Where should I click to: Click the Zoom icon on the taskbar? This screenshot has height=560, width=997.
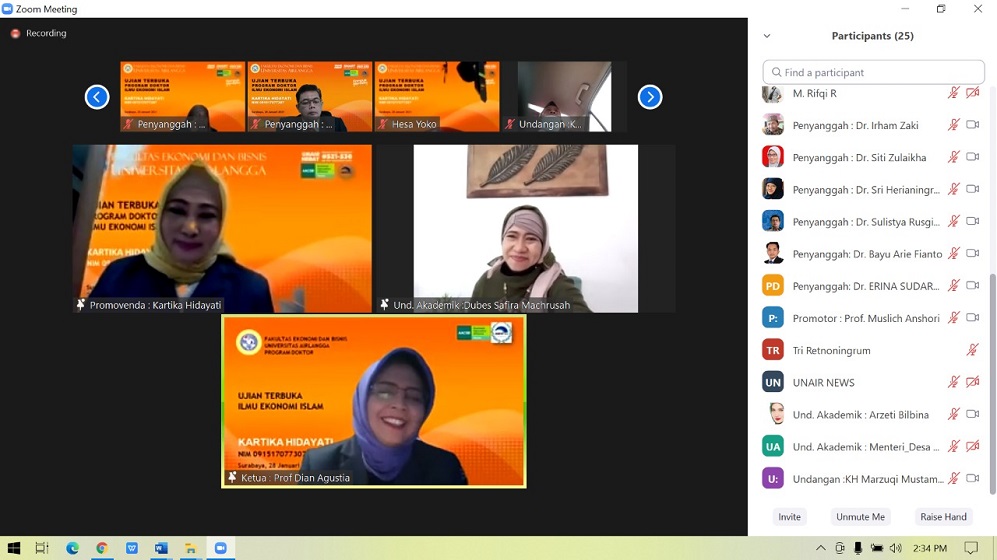[x=220, y=548]
